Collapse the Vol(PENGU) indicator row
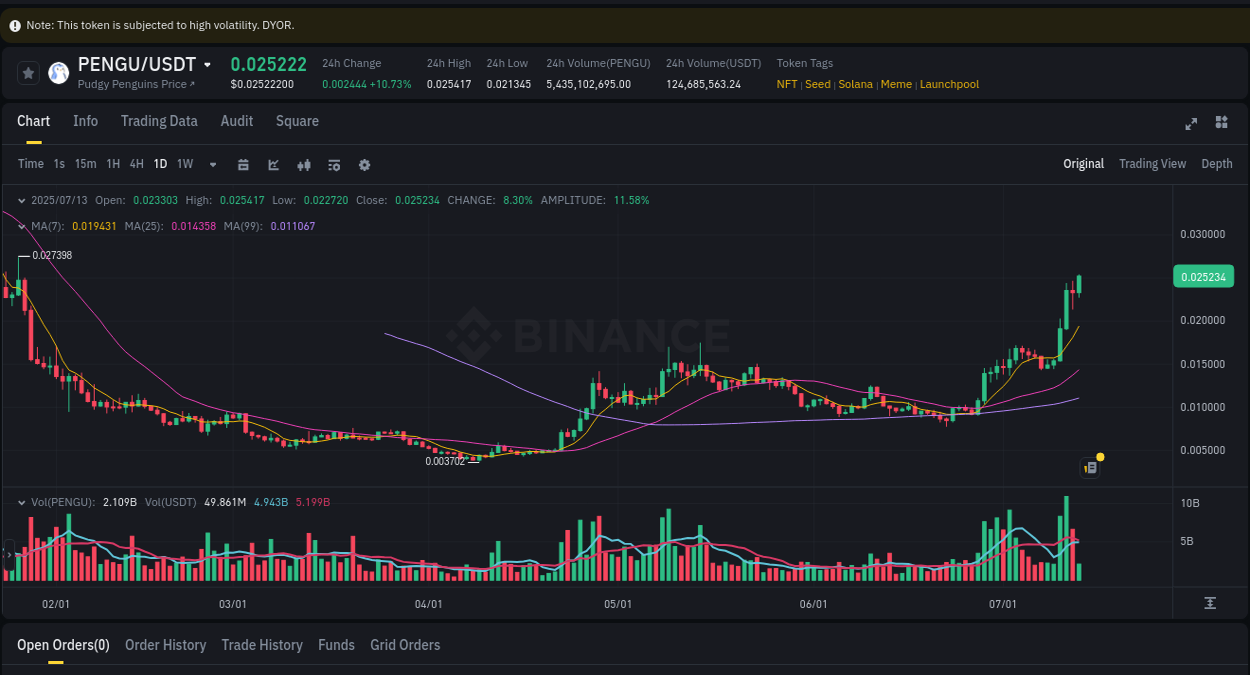 [x=23, y=501]
